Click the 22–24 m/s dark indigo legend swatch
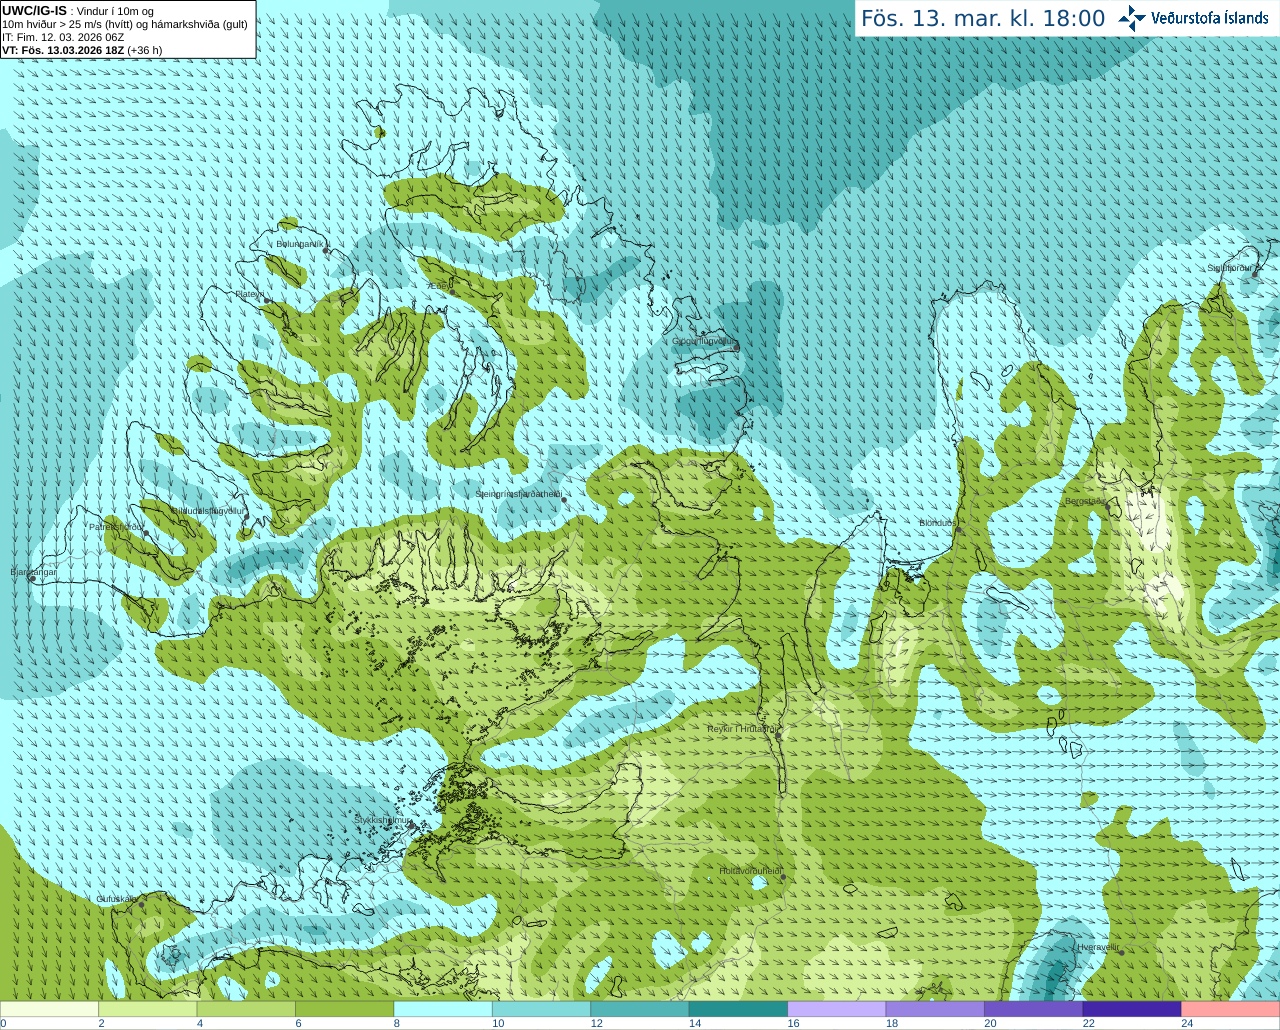1280x1030 pixels. pos(1133,1009)
